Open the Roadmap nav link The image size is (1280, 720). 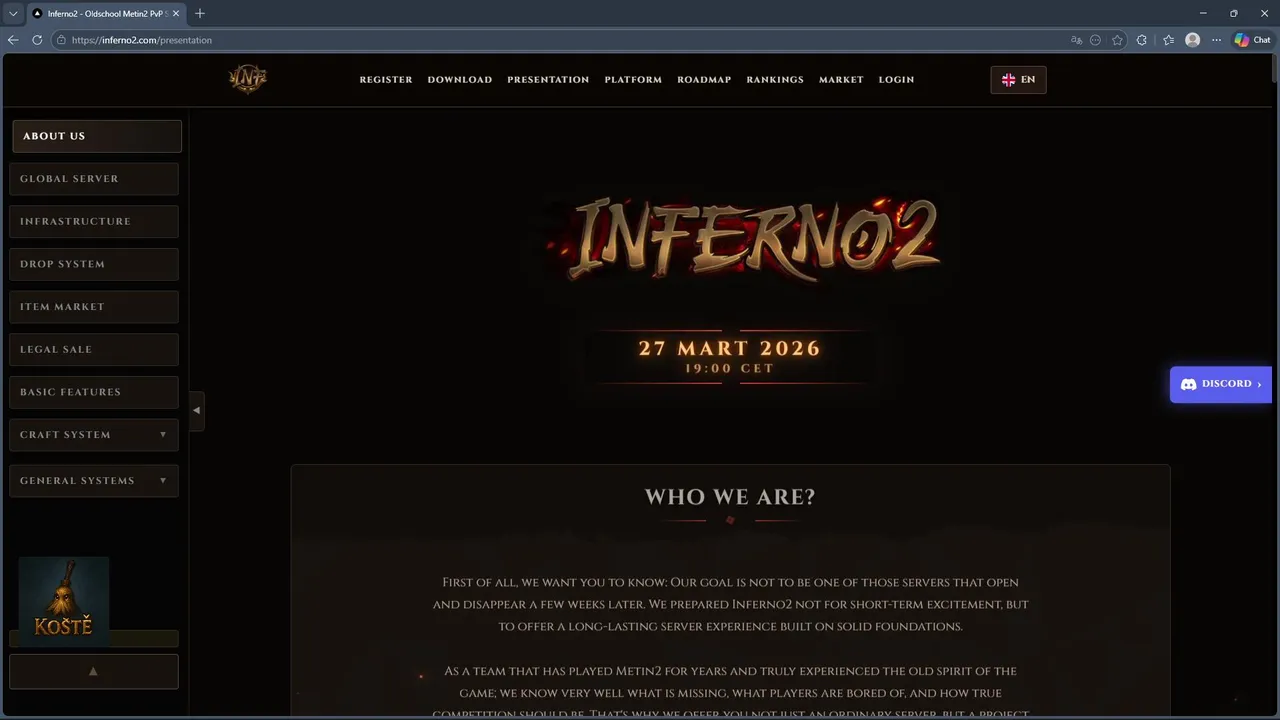[704, 80]
